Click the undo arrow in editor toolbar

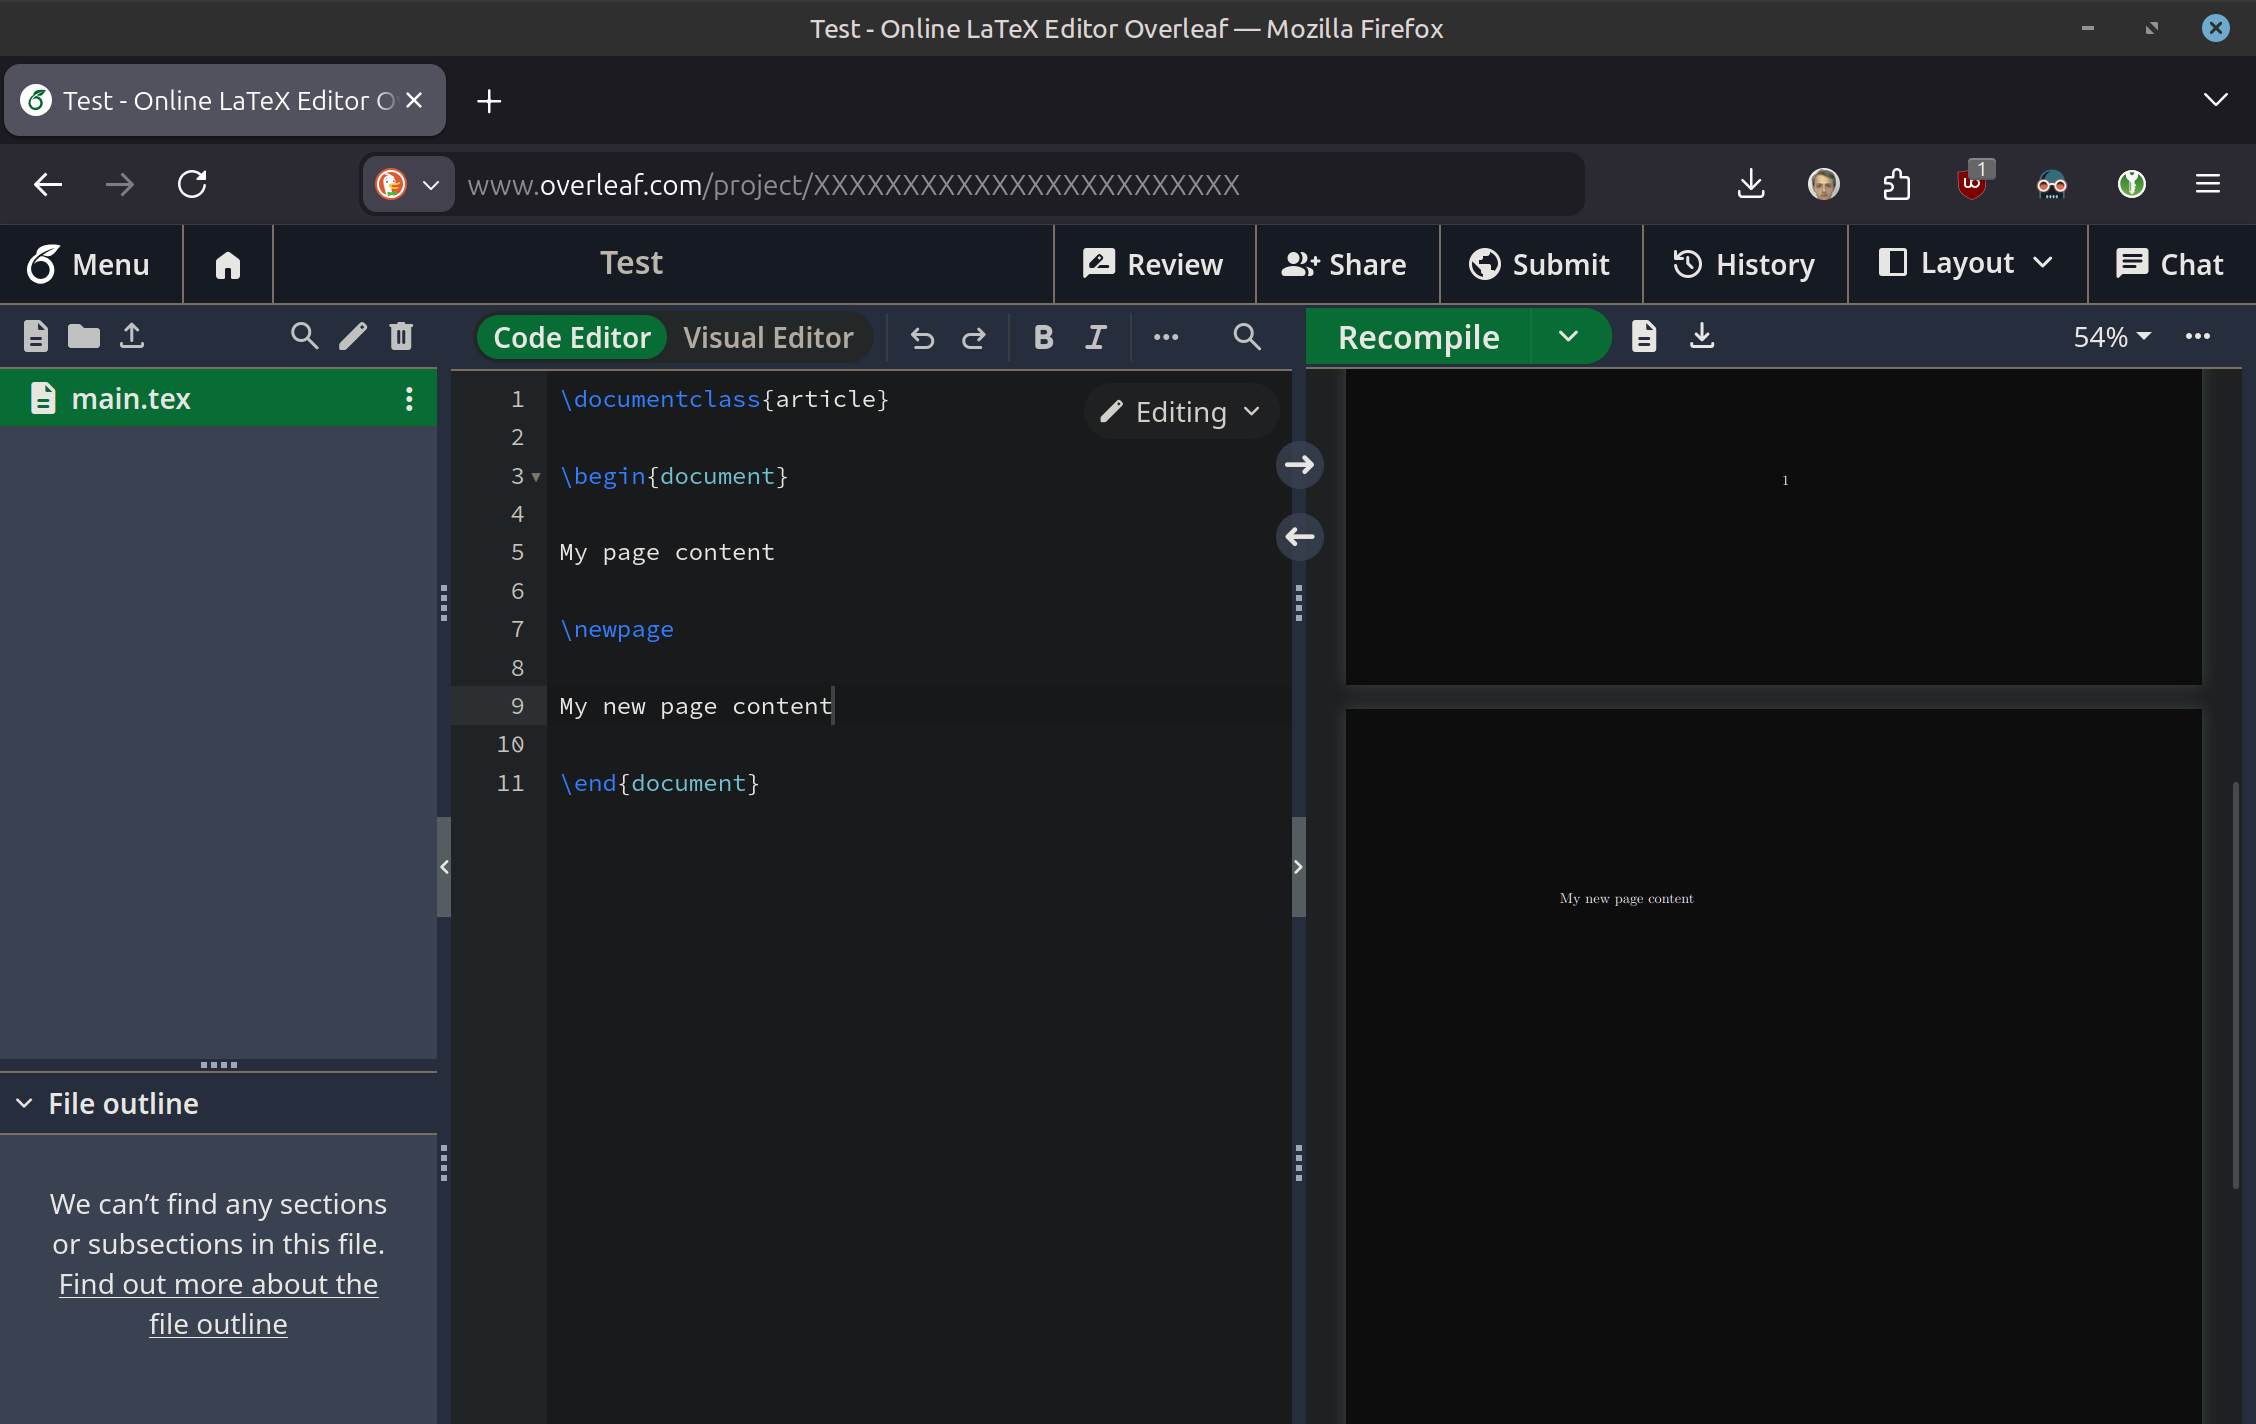point(922,338)
